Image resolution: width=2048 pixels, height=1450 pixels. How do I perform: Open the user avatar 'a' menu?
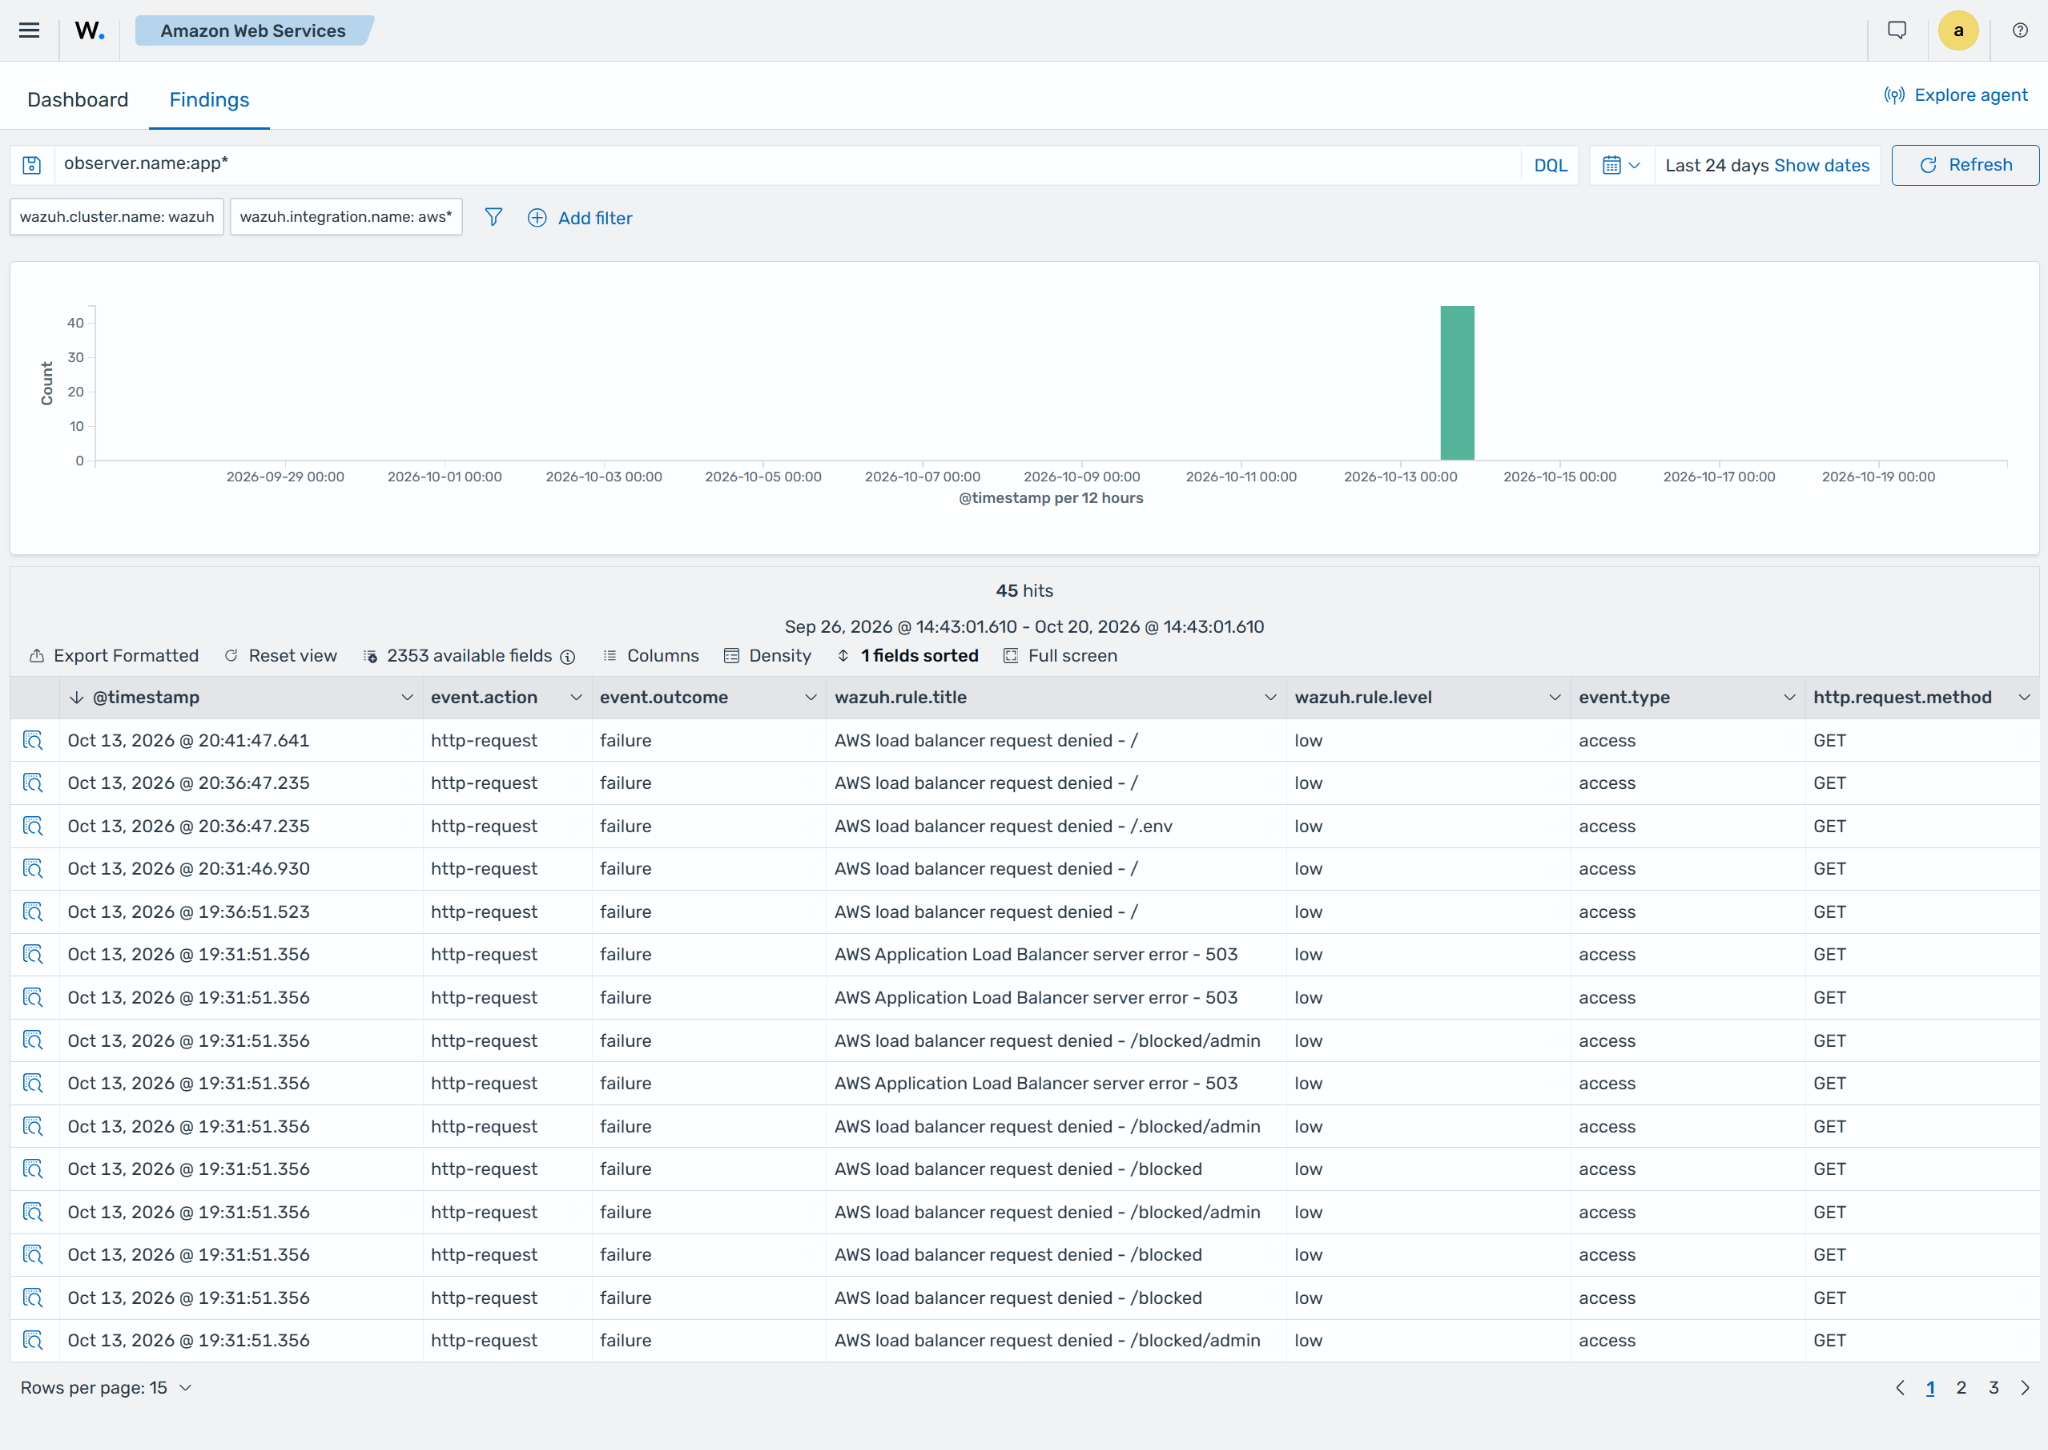[x=1958, y=30]
